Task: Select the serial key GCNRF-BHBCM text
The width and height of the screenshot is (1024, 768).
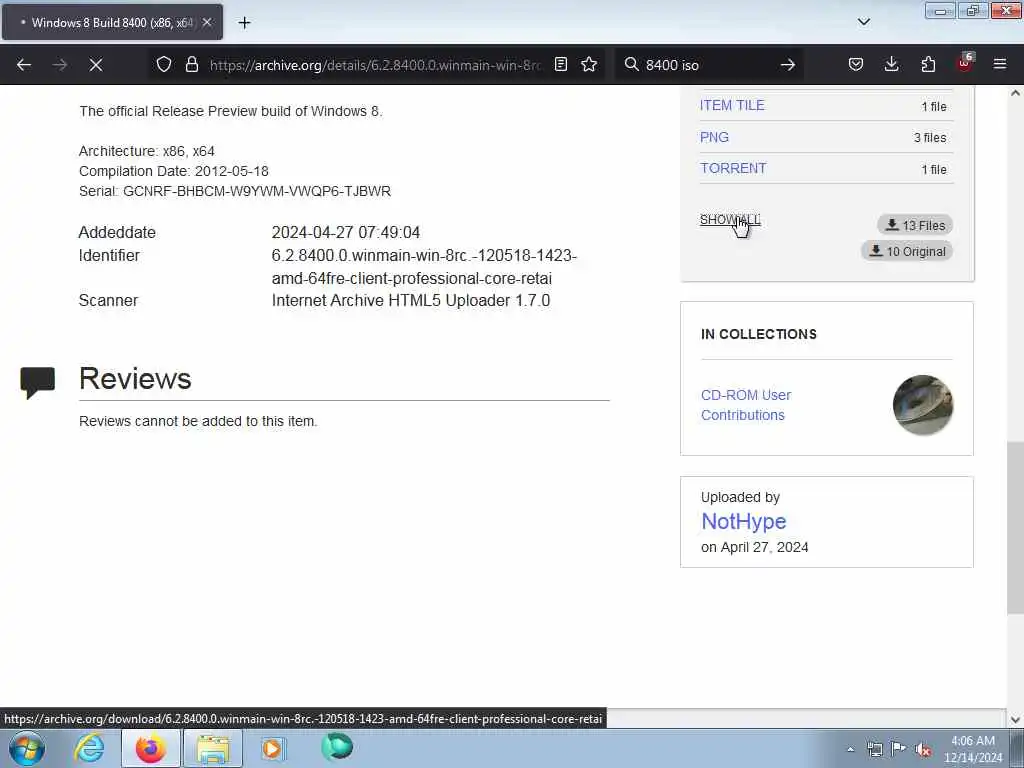Action: (257, 191)
